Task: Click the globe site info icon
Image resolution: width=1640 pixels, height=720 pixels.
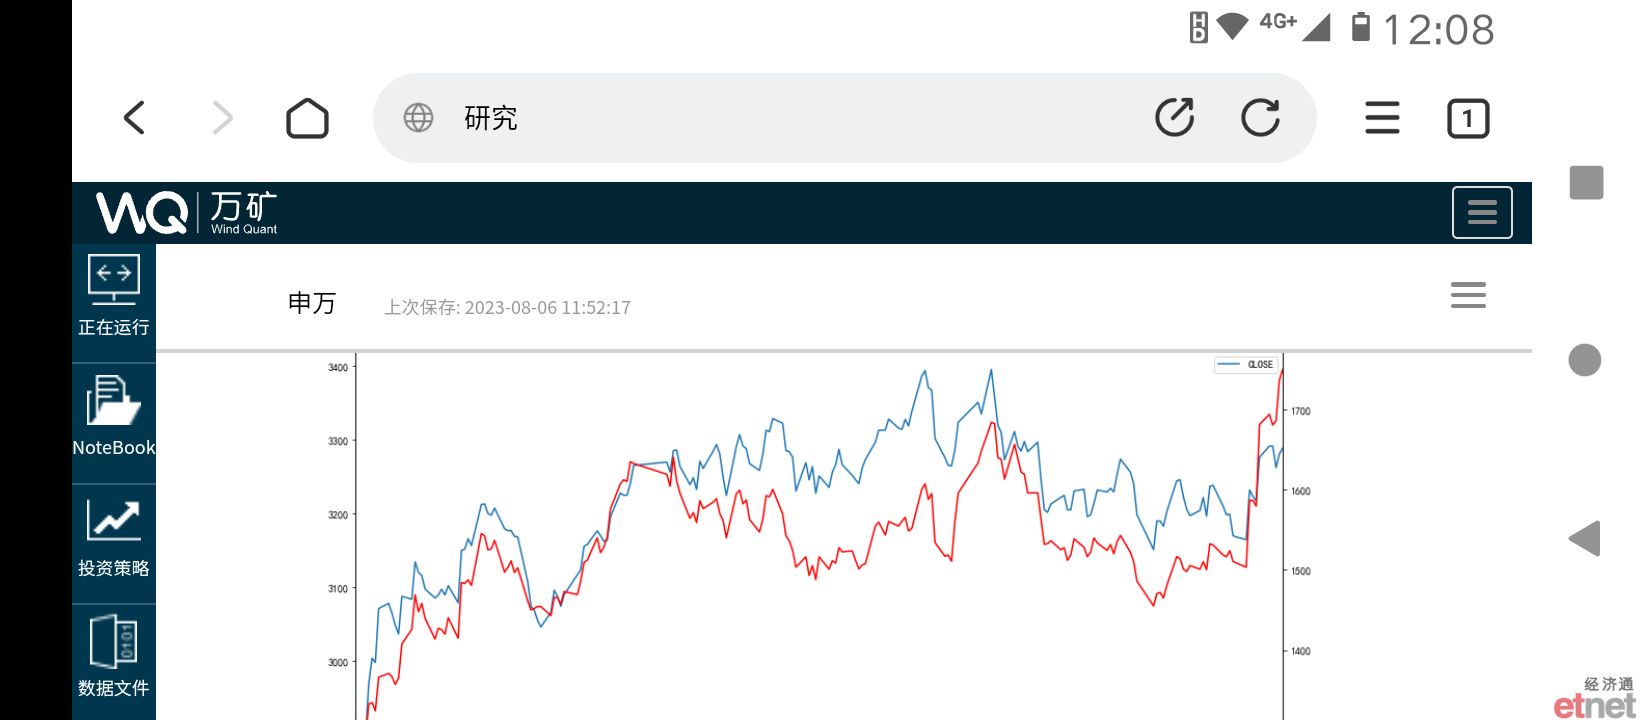Action: click(418, 118)
